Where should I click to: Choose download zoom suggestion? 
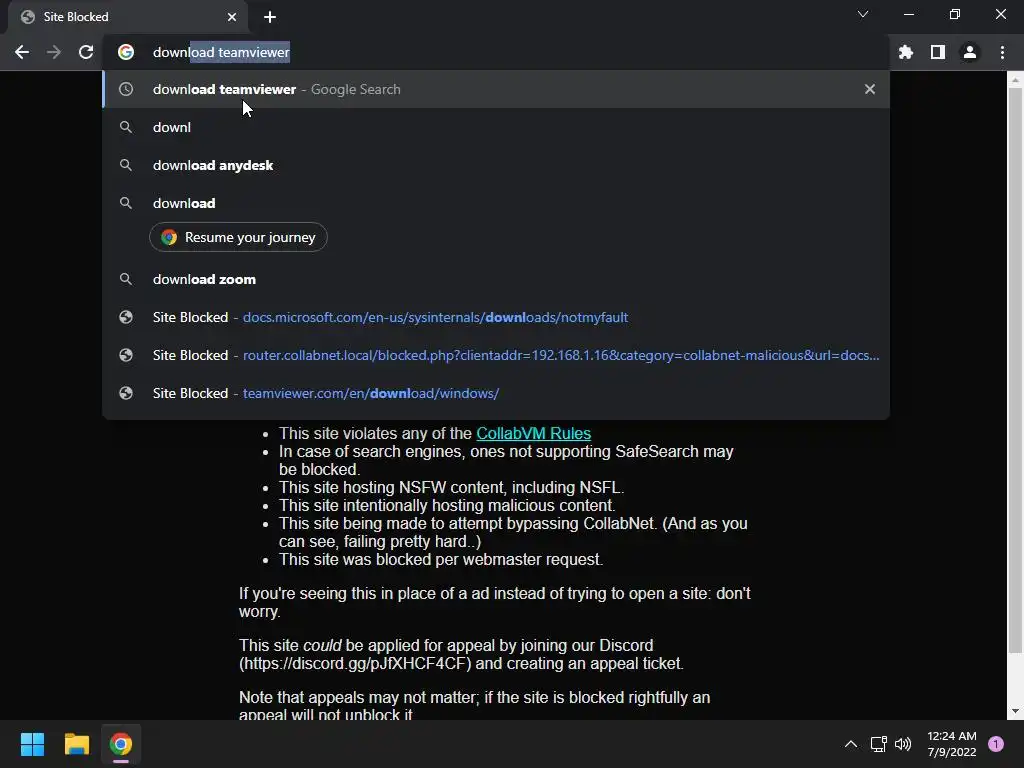tap(496, 279)
